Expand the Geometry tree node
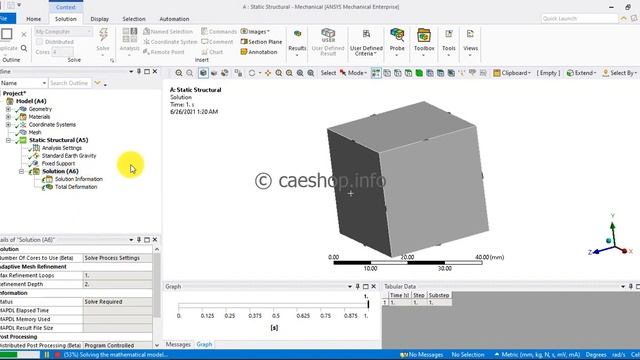The image size is (640, 360). (8, 109)
